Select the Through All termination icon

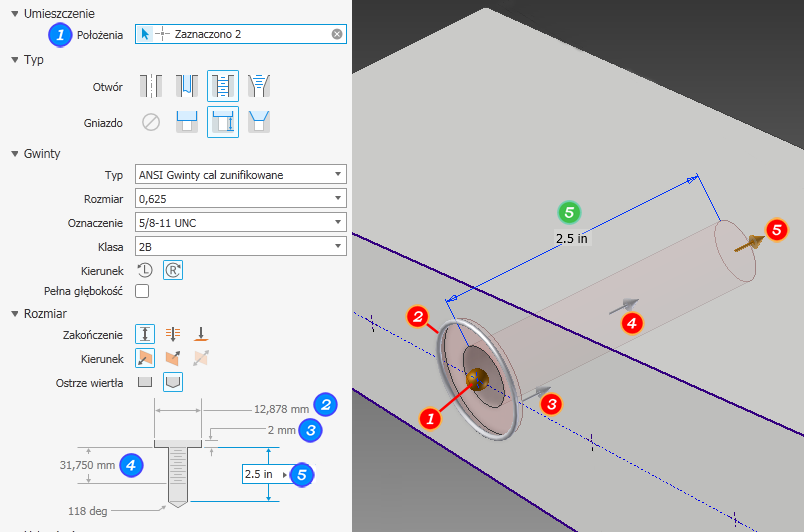click(x=173, y=334)
